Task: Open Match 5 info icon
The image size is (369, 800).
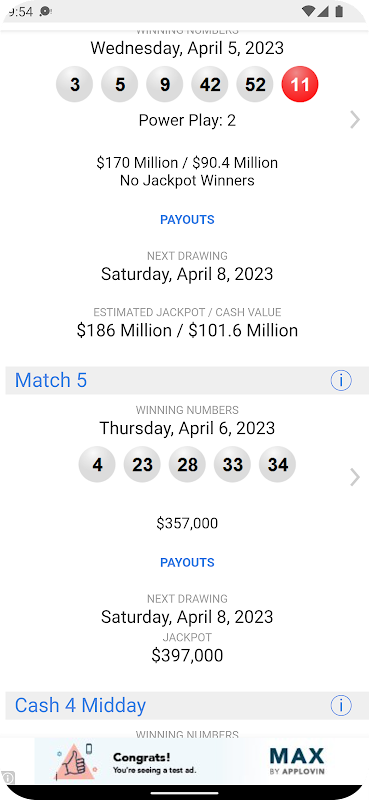Action: [341, 381]
